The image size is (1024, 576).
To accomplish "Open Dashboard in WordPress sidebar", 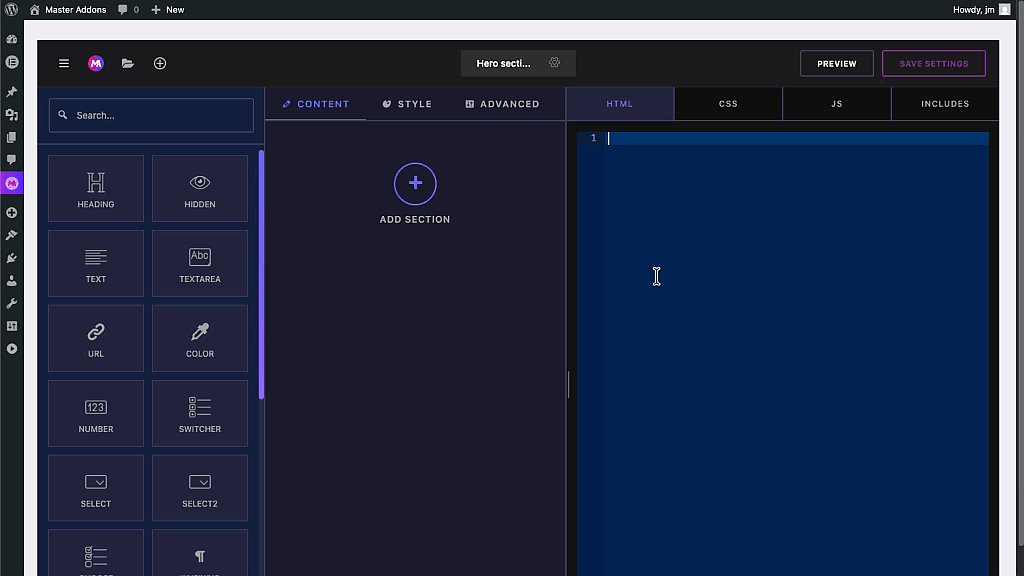I will click(12, 39).
